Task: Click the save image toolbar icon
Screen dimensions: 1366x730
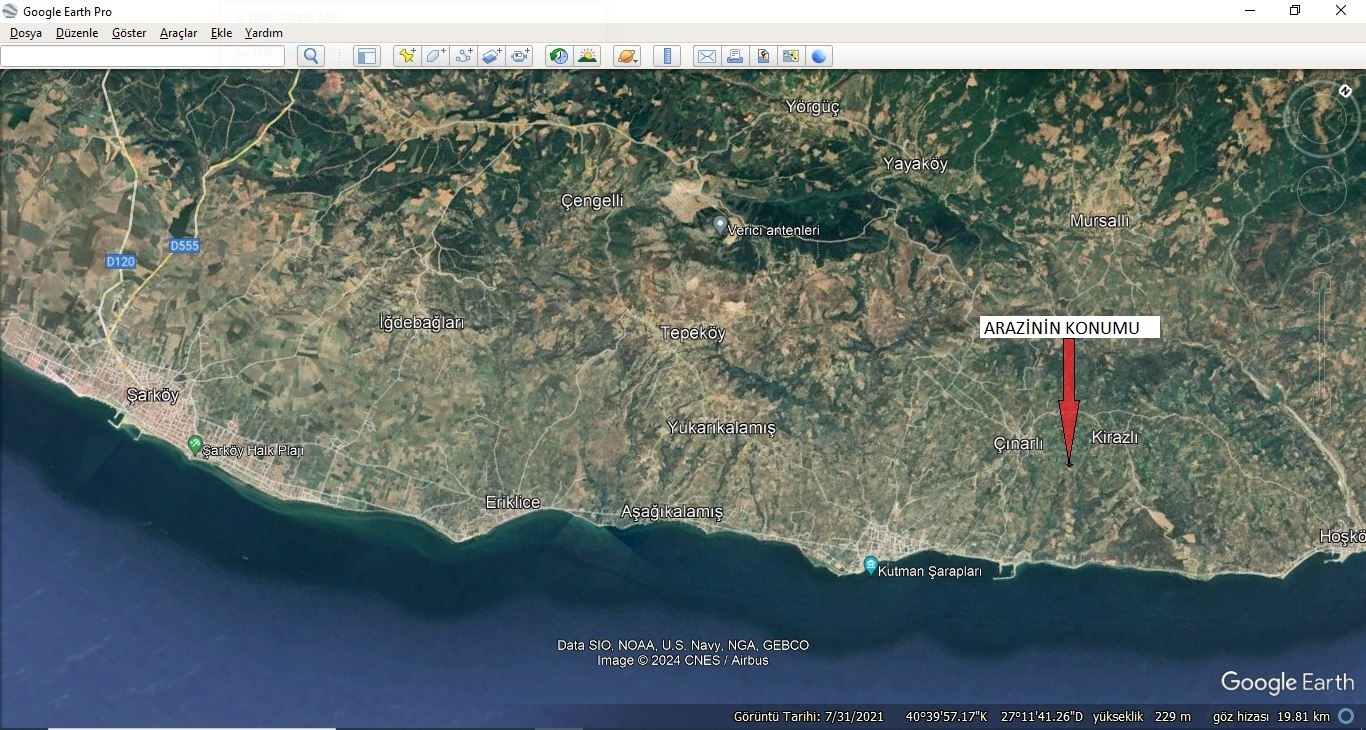Action: [x=763, y=56]
